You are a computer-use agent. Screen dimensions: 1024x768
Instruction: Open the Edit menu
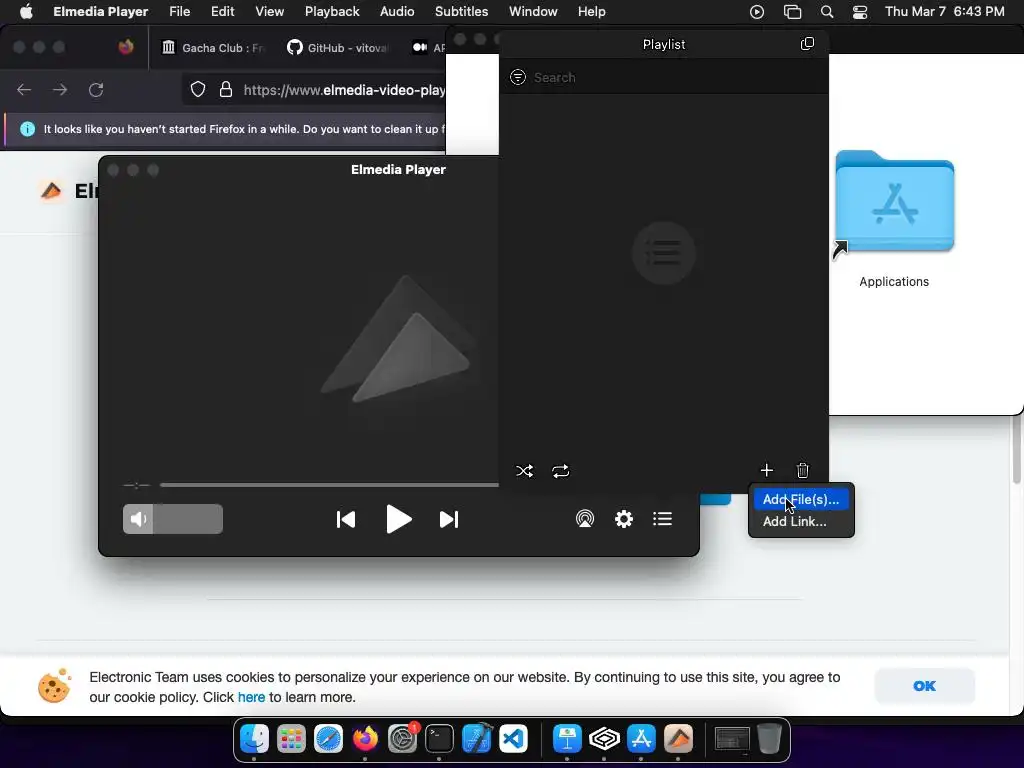click(222, 12)
